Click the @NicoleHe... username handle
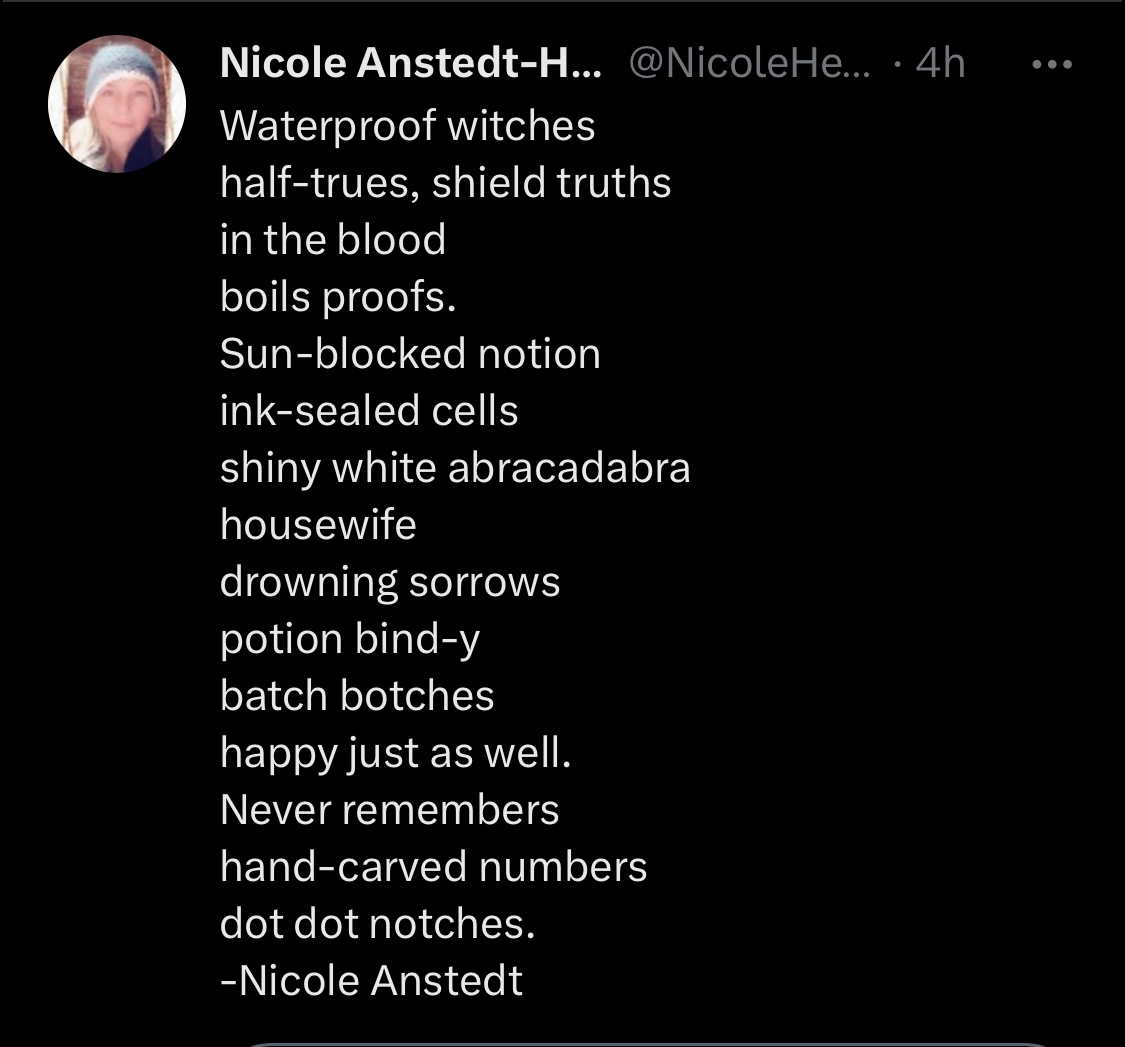 pyautogui.click(x=750, y=65)
